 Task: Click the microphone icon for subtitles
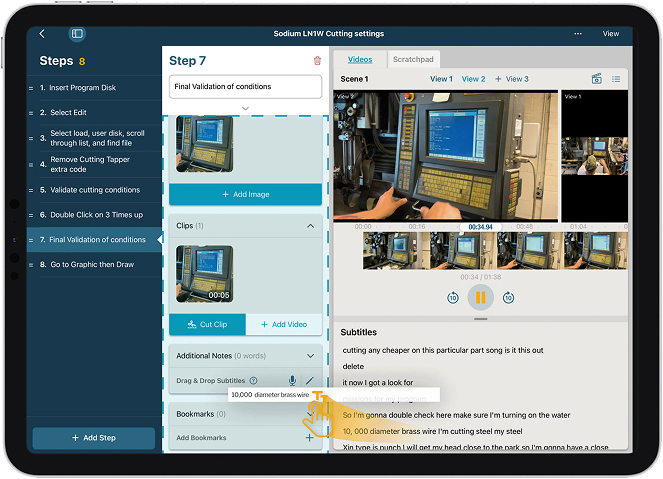292,381
